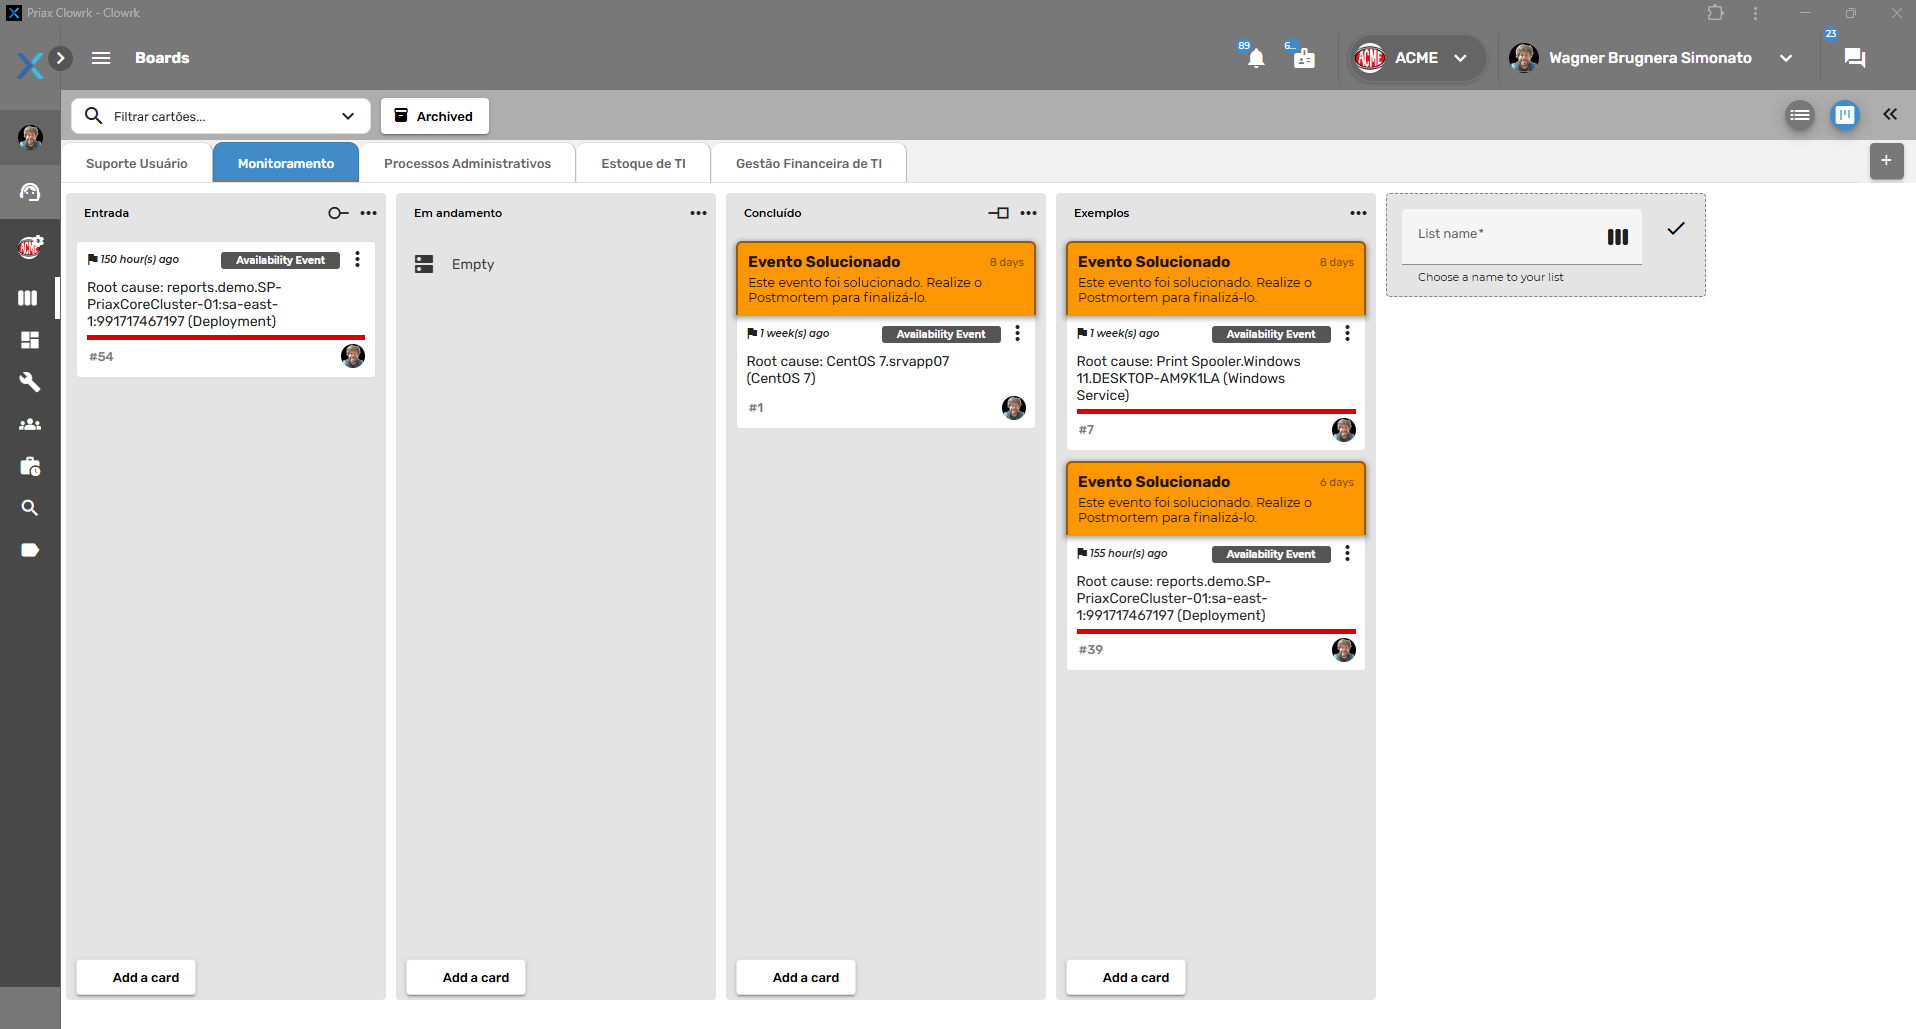Image resolution: width=1916 pixels, height=1029 pixels.
Task: Open the tag label sidebar icon
Action: click(30, 550)
